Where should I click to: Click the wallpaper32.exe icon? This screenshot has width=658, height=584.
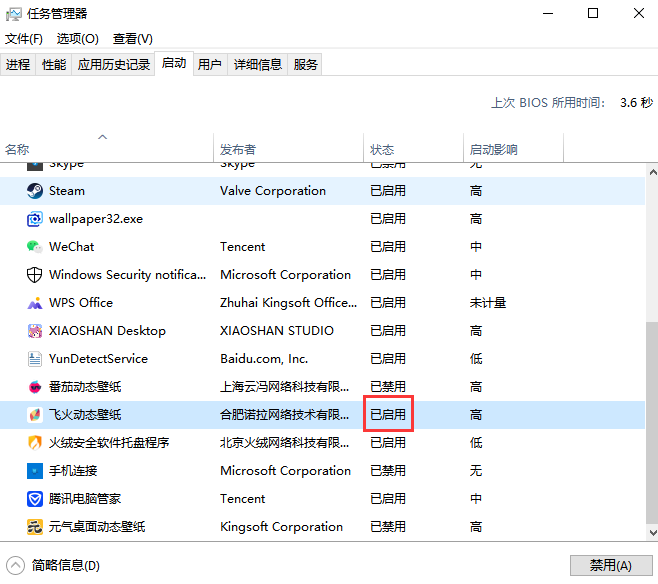[x=35, y=219]
